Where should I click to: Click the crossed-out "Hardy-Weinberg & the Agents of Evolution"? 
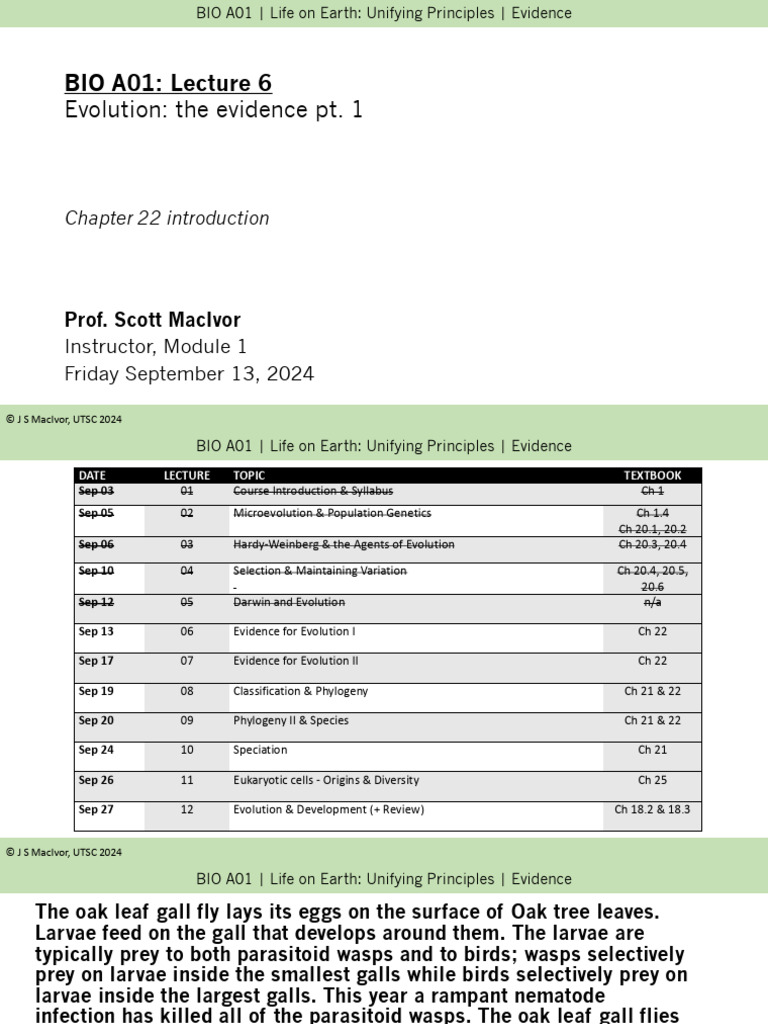[343, 545]
